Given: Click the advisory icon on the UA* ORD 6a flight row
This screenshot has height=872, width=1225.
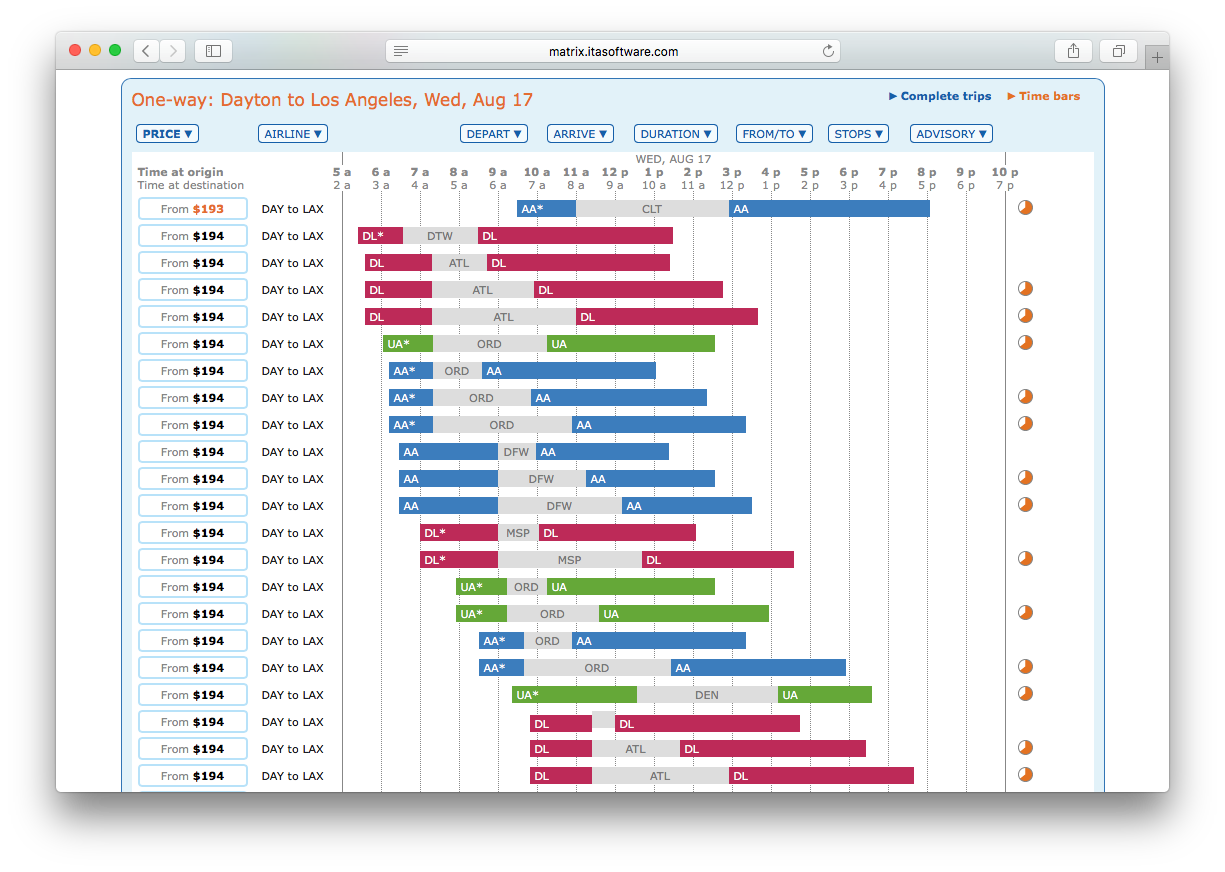Looking at the screenshot, I should pos(1025,343).
